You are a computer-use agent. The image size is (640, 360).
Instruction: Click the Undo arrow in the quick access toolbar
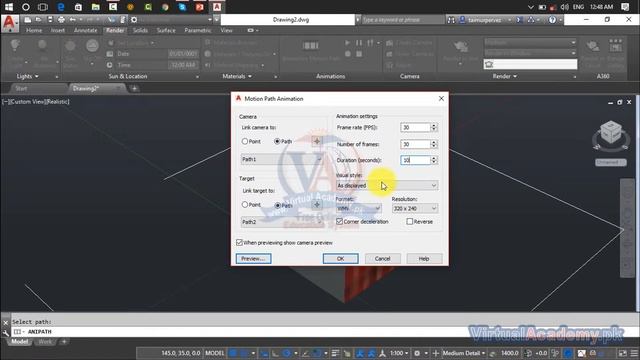pyautogui.click(x=72, y=20)
